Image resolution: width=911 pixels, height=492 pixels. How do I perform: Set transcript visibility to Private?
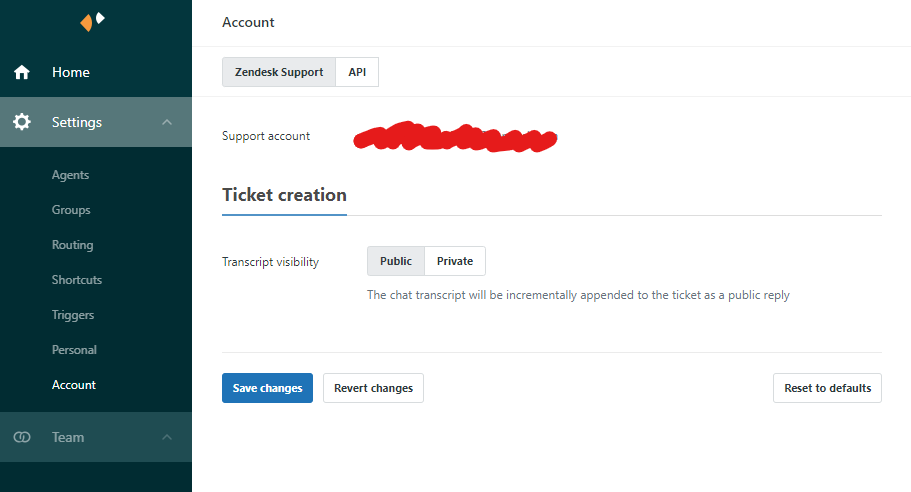(x=455, y=261)
